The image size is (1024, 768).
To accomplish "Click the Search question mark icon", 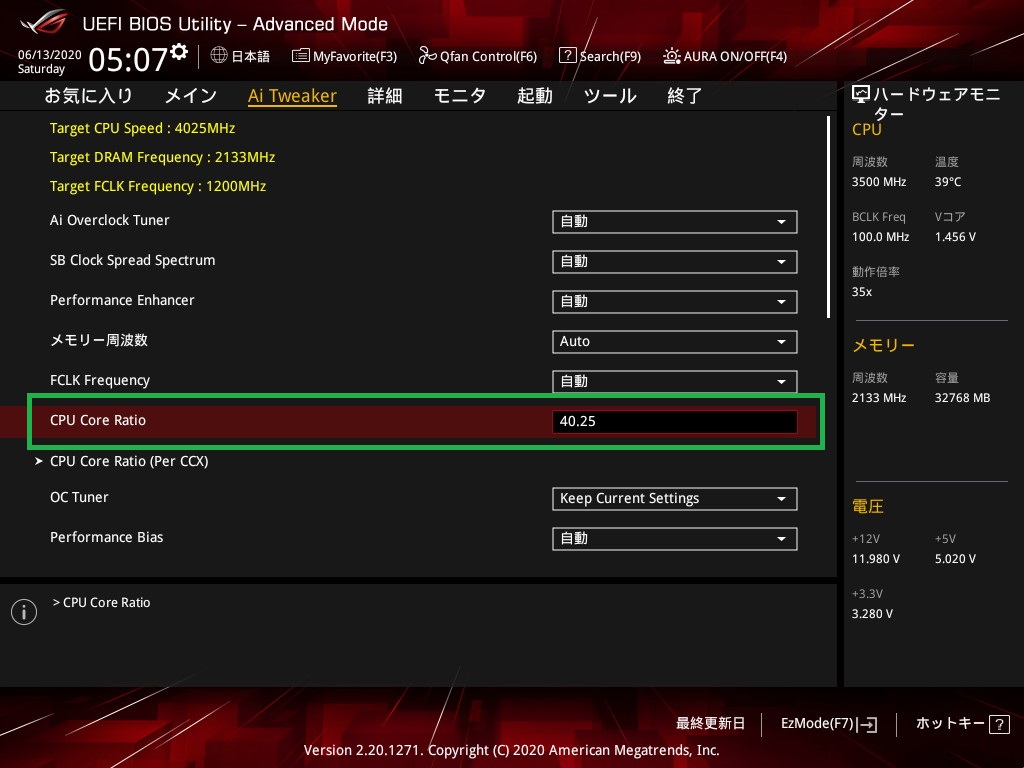I will click(568, 56).
